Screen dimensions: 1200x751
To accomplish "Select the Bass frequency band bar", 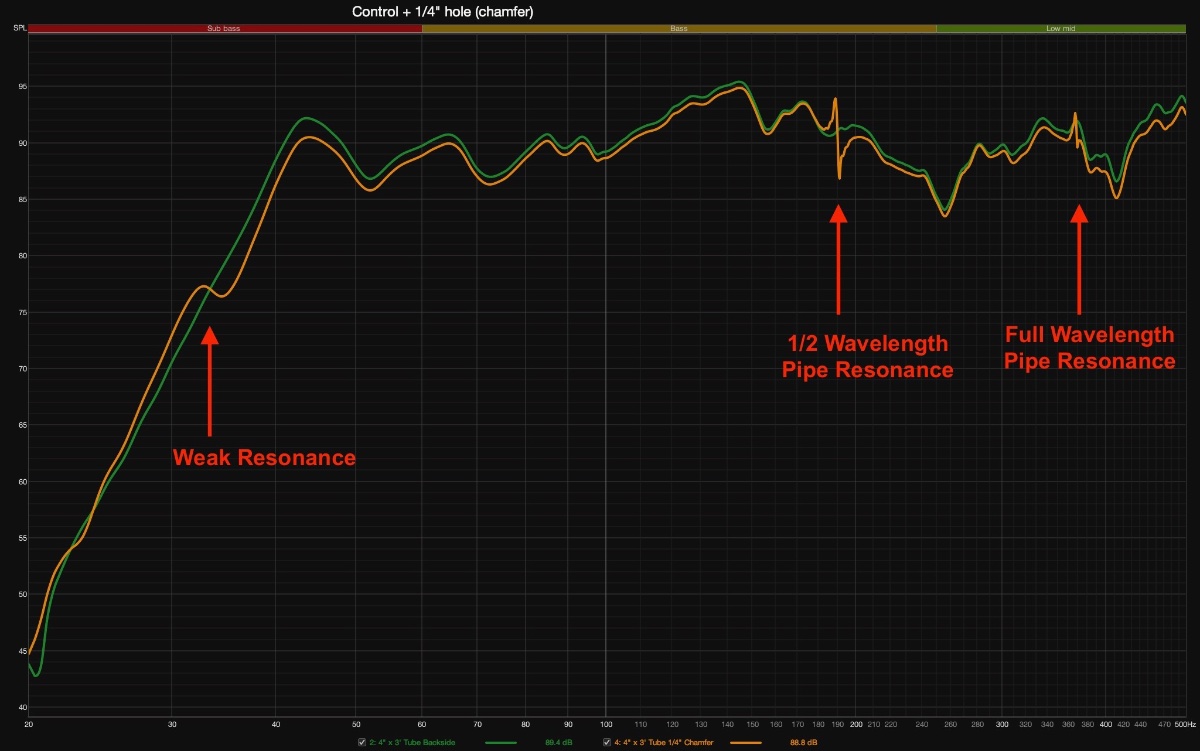I will (679, 29).
